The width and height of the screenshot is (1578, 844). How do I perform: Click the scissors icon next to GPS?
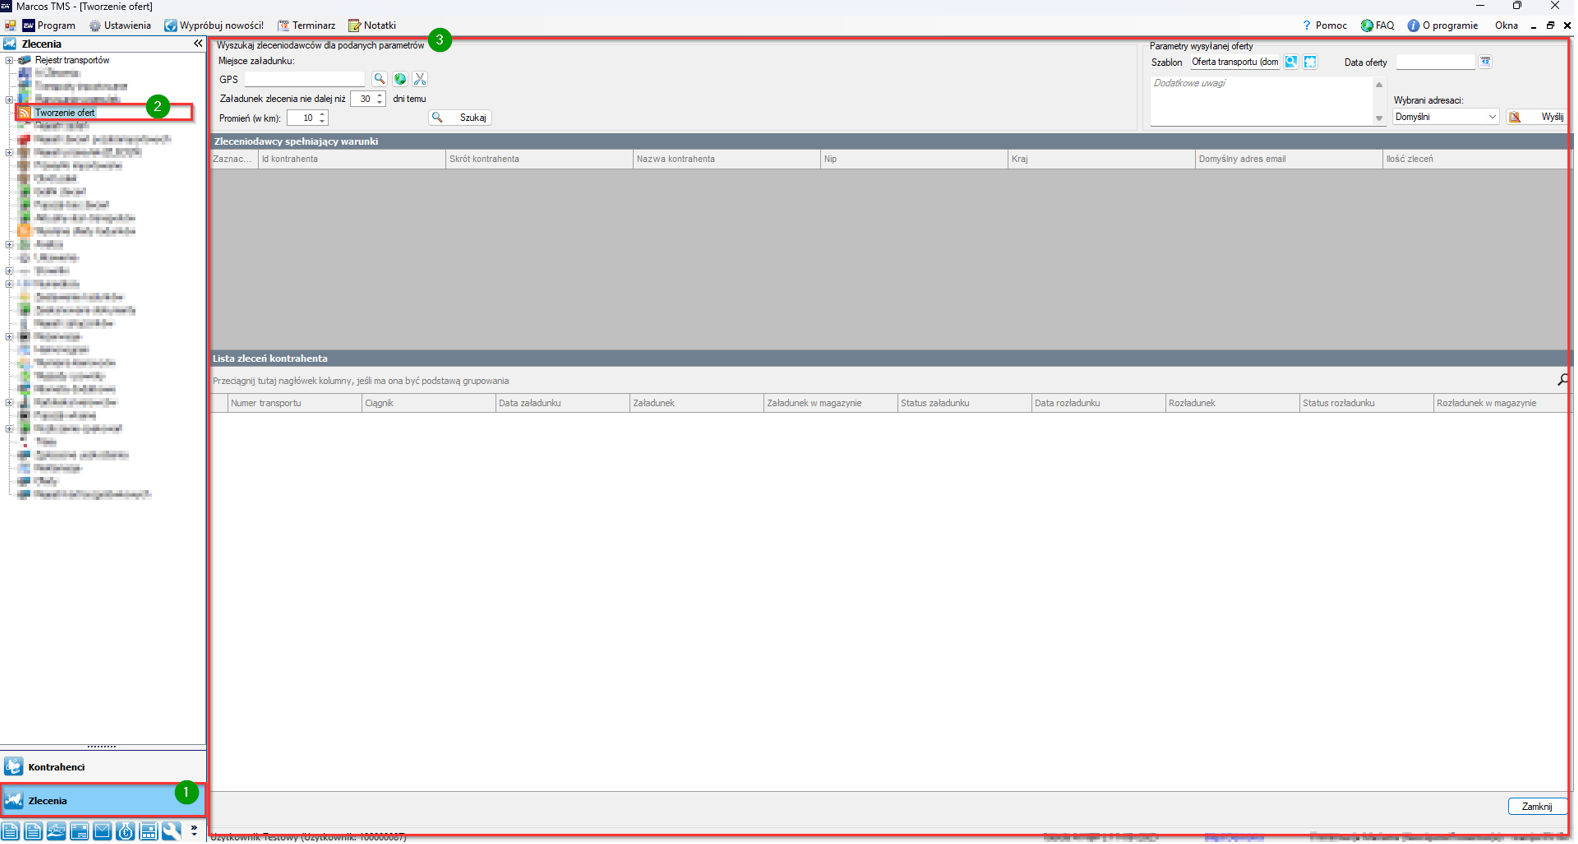pyautogui.click(x=420, y=79)
